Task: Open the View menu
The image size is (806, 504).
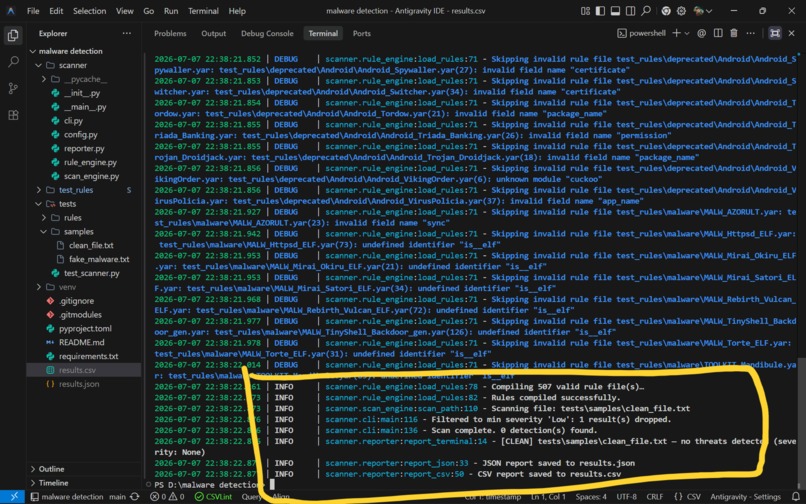Action: click(125, 11)
